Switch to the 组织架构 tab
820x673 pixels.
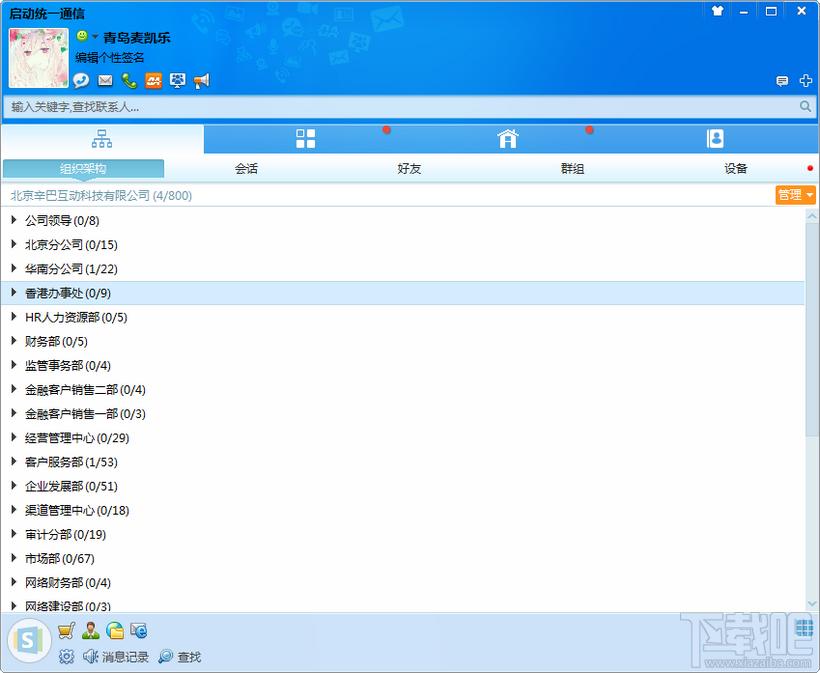click(83, 168)
